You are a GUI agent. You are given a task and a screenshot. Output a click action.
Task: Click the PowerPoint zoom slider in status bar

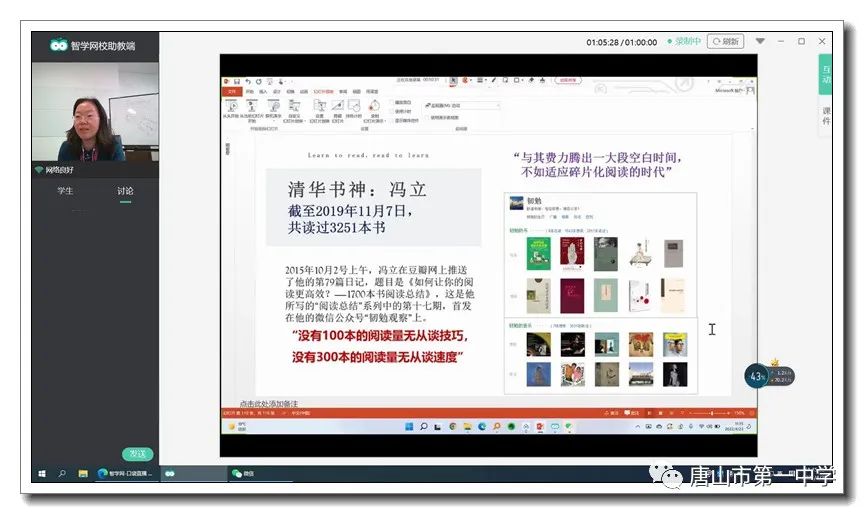(x=712, y=412)
